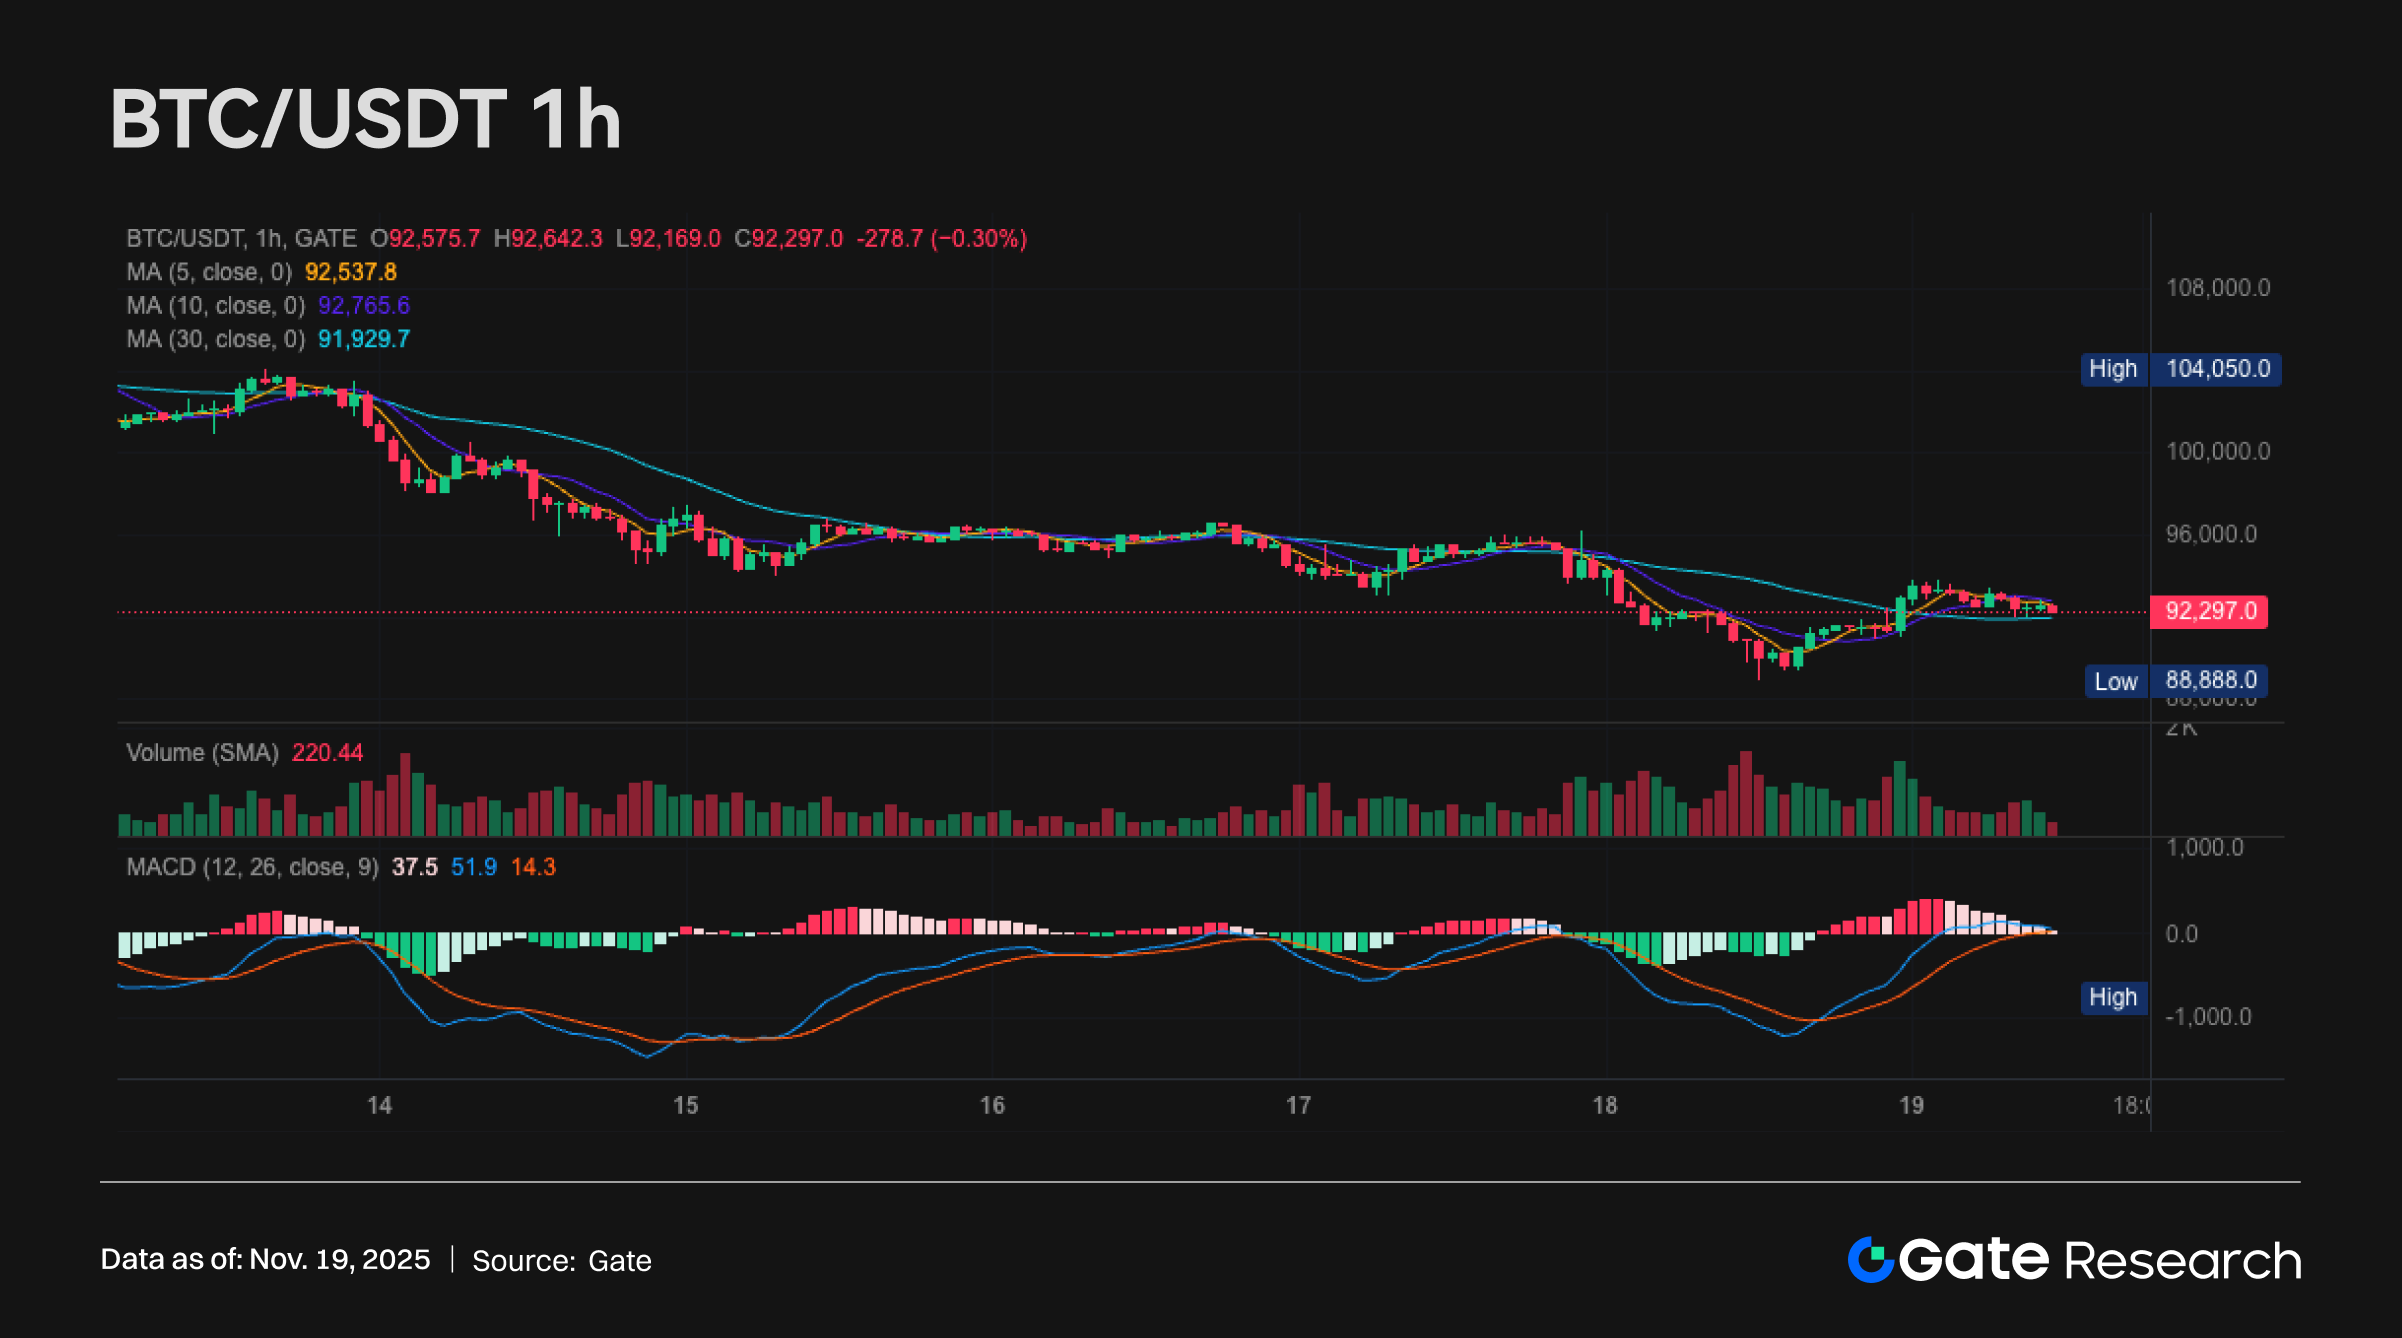Select the MA (10, close, 0) indicator label
Image resolution: width=2402 pixels, height=1338 pixels.
(215, 305)
